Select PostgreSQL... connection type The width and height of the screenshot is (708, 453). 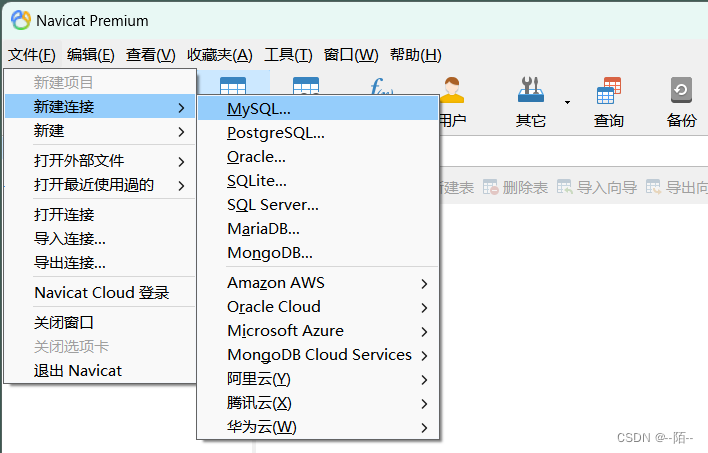[x=318, y=133]
